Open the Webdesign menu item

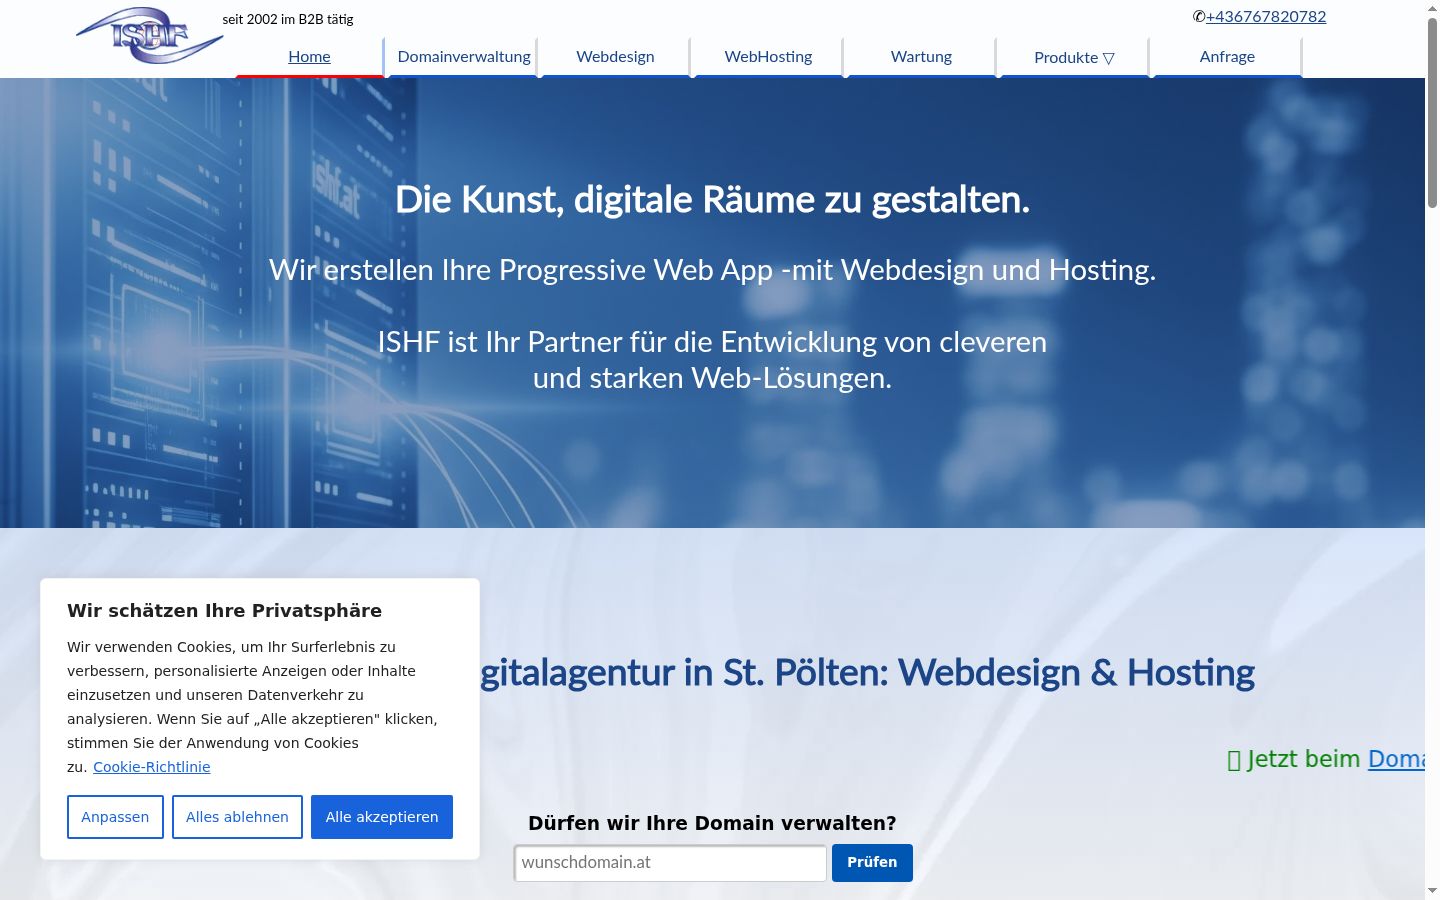[615, 57]
